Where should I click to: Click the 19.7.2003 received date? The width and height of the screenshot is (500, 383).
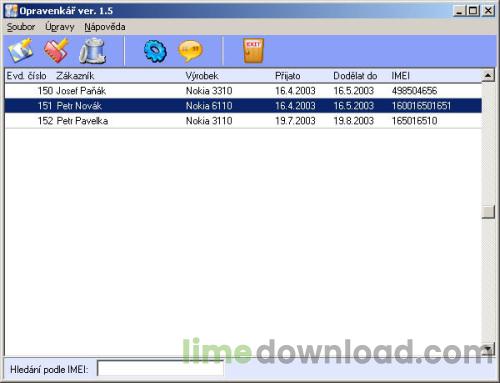coord(295,121)
